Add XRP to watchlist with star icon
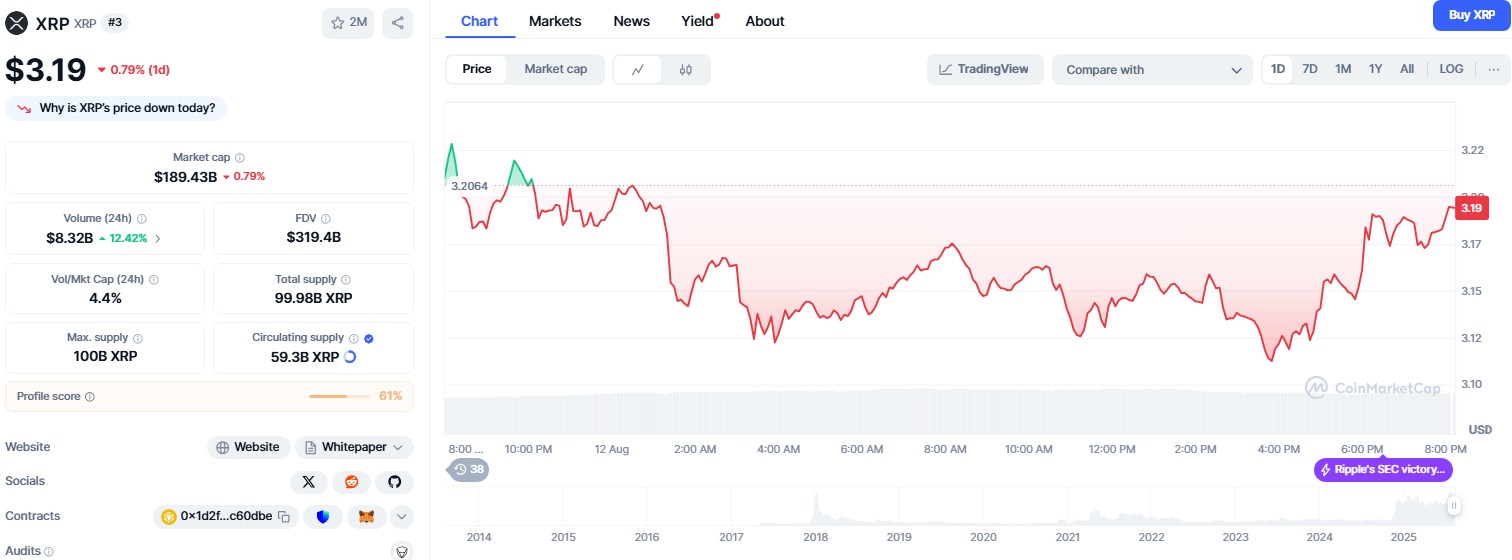 point(347,22)
